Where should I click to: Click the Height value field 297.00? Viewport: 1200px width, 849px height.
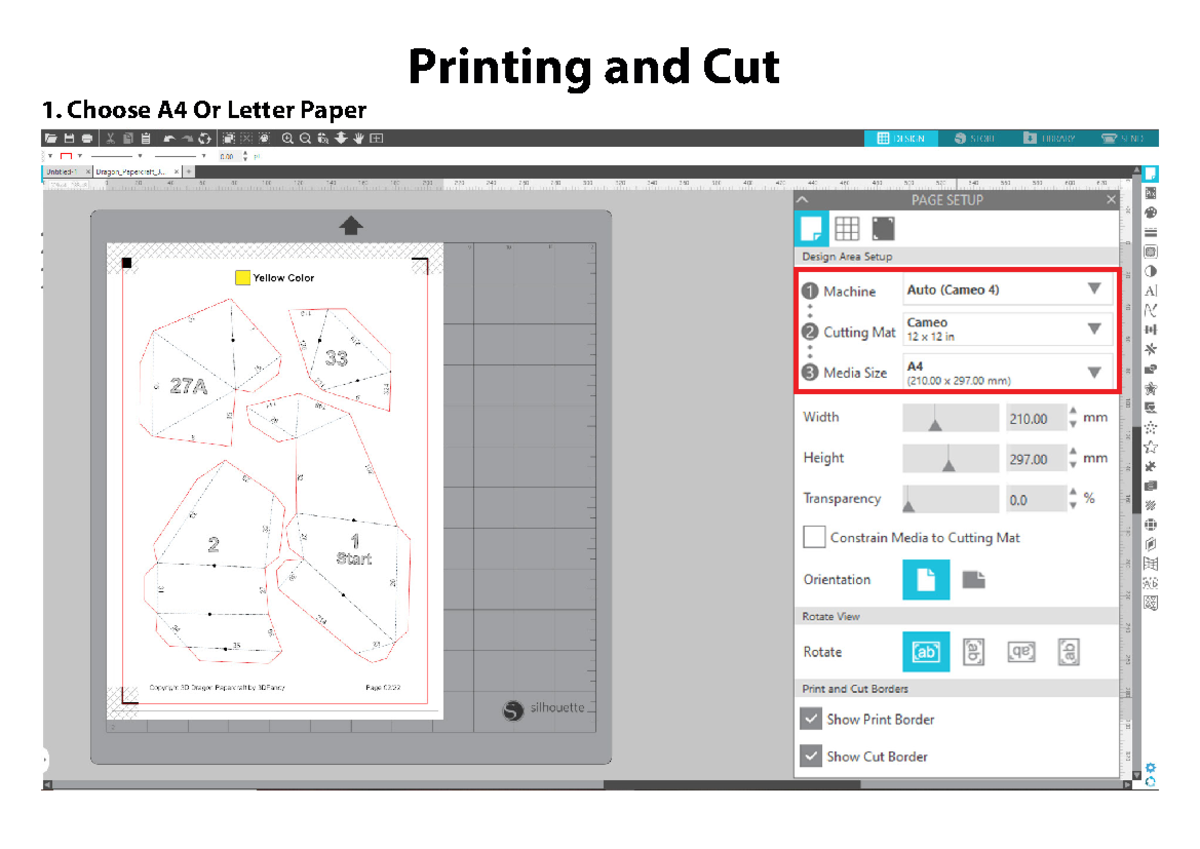[x=1034, y=459]
